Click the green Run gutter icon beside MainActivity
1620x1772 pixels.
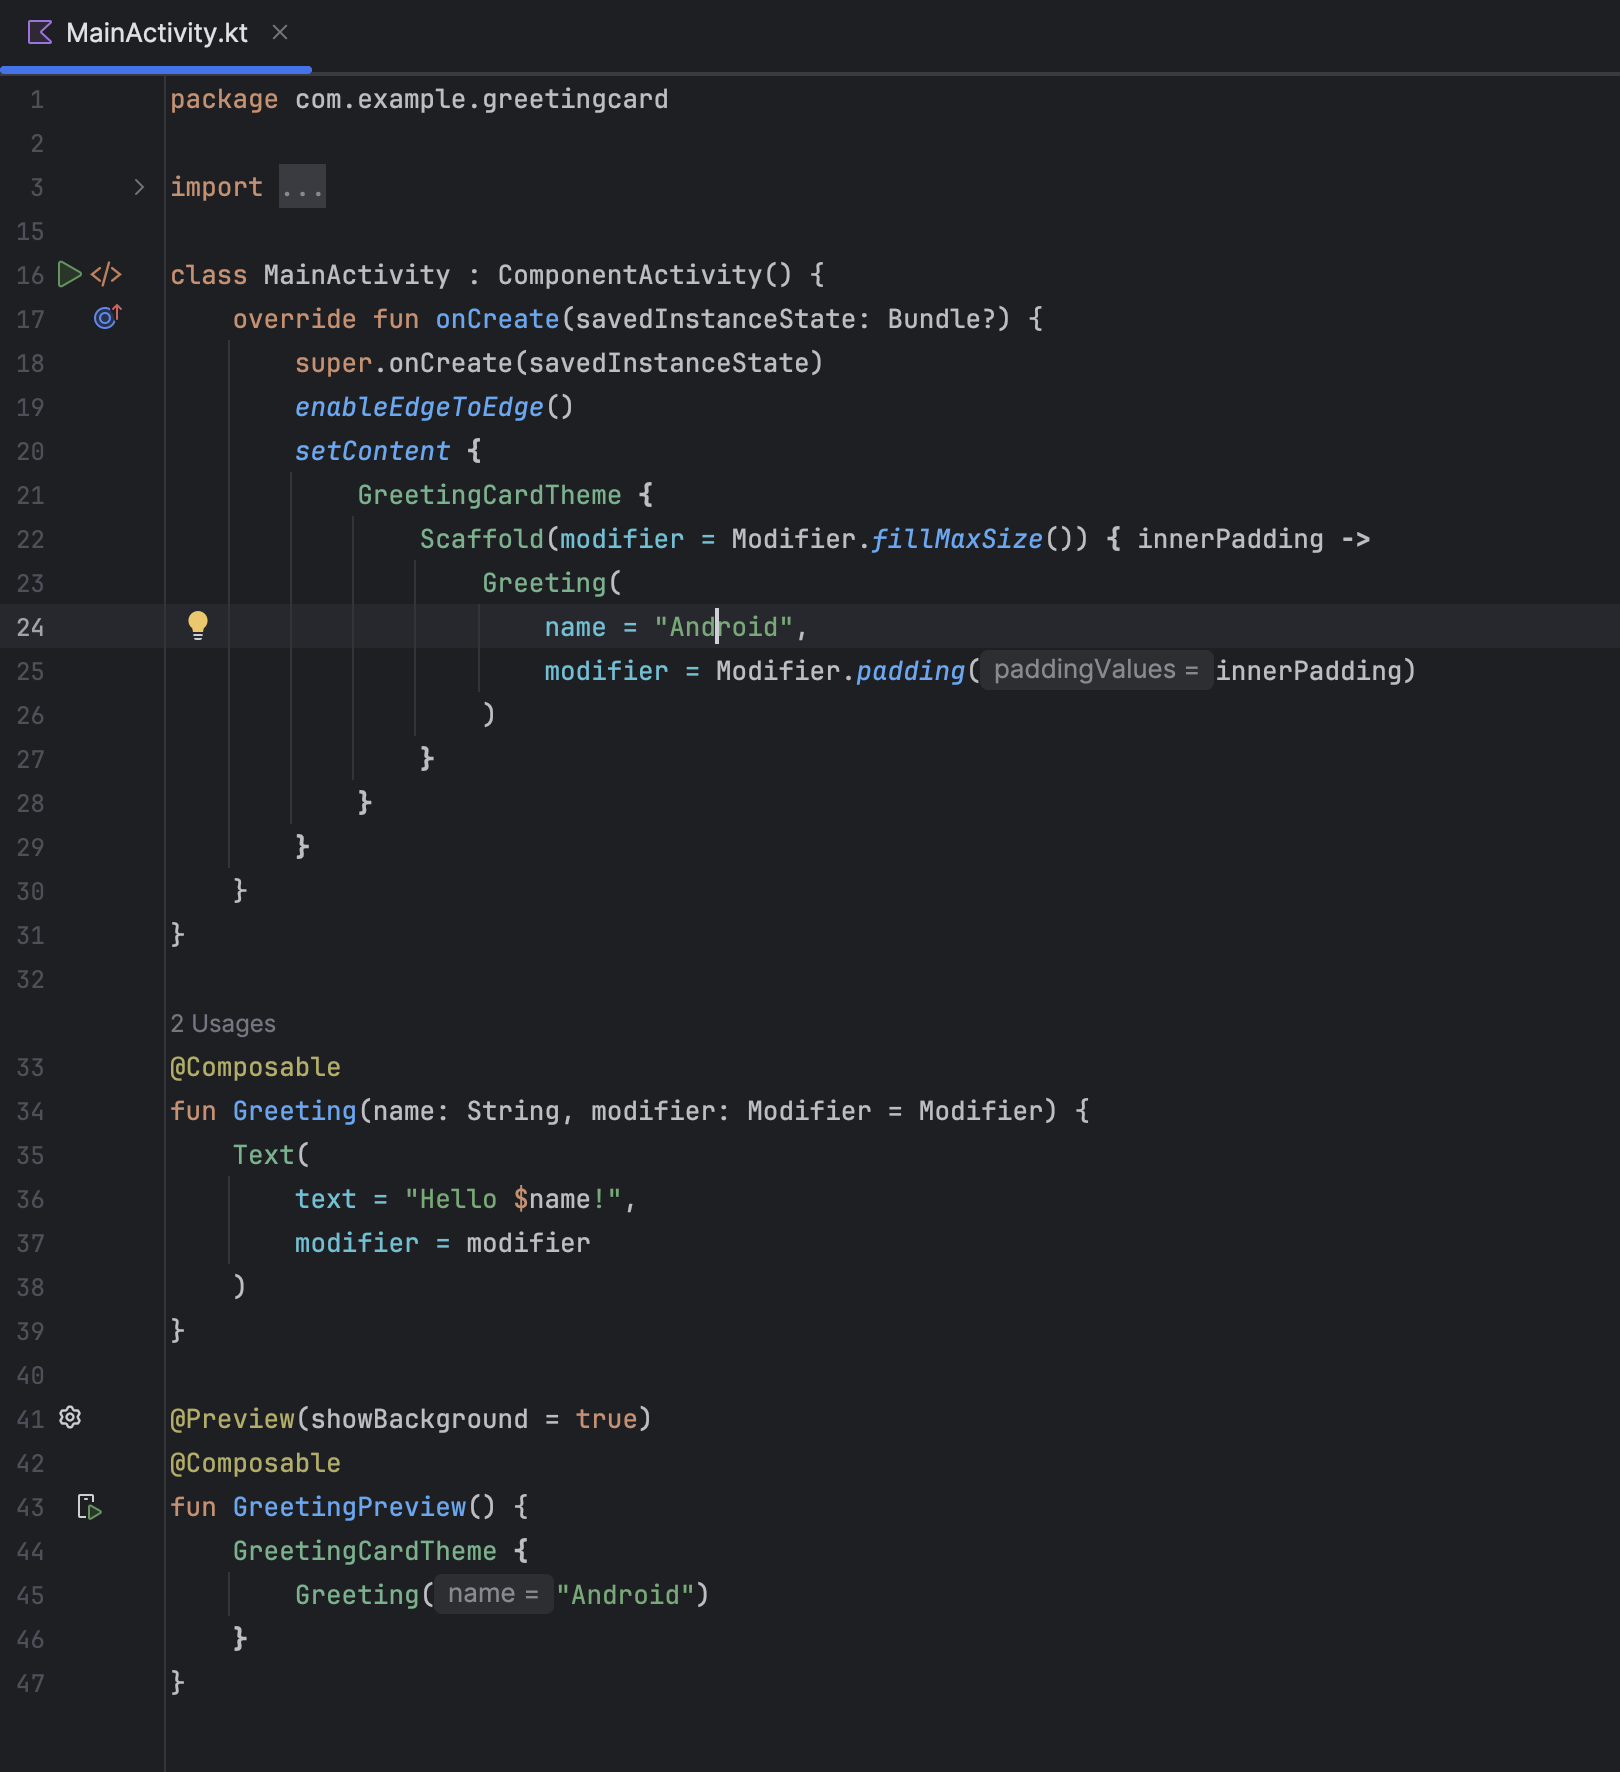(x=69, y=275)
